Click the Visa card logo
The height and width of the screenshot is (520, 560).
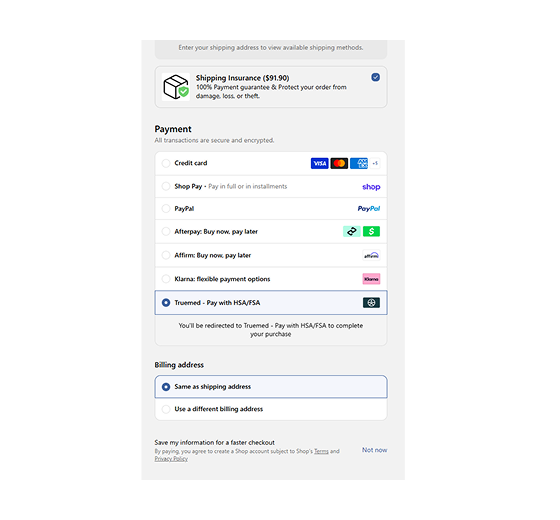[319, 163]
